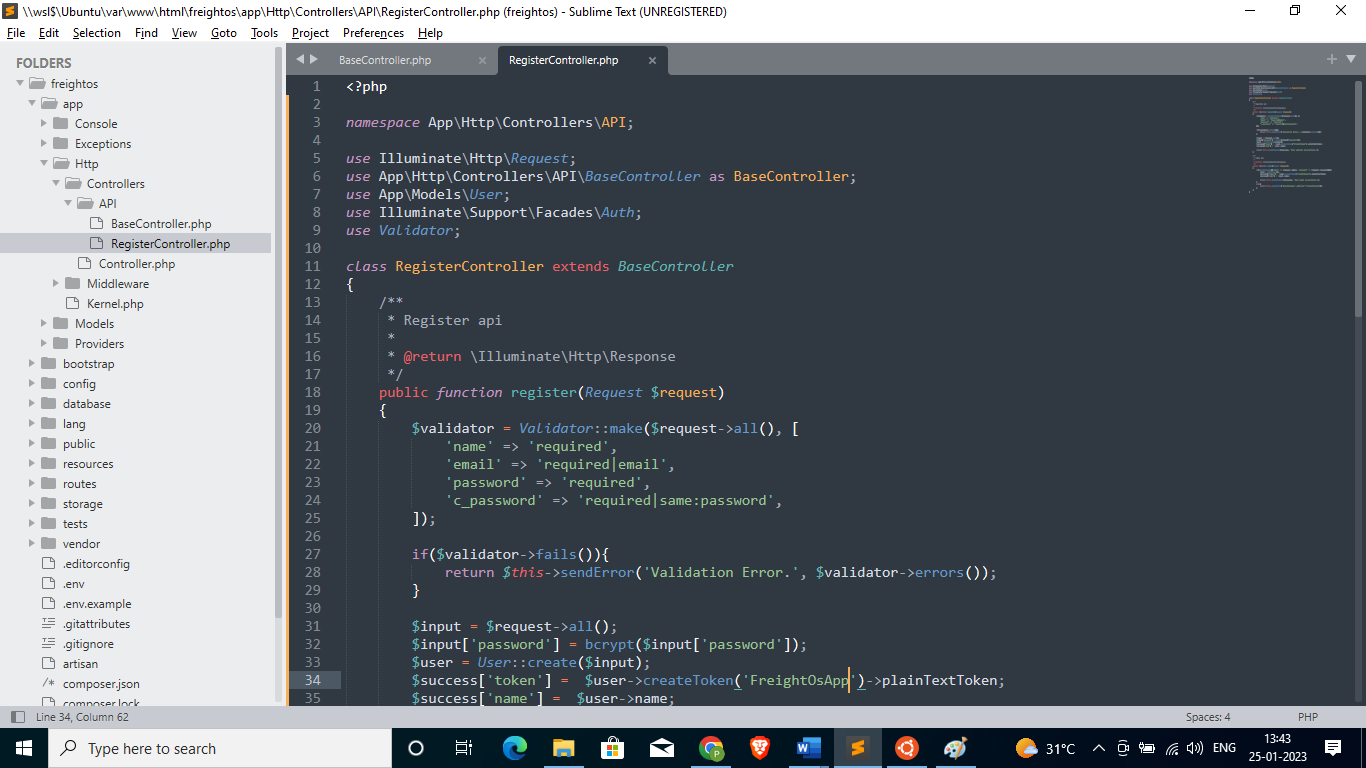
Task: Go to next tab with right arrow
Action: (x=314, y=60)
